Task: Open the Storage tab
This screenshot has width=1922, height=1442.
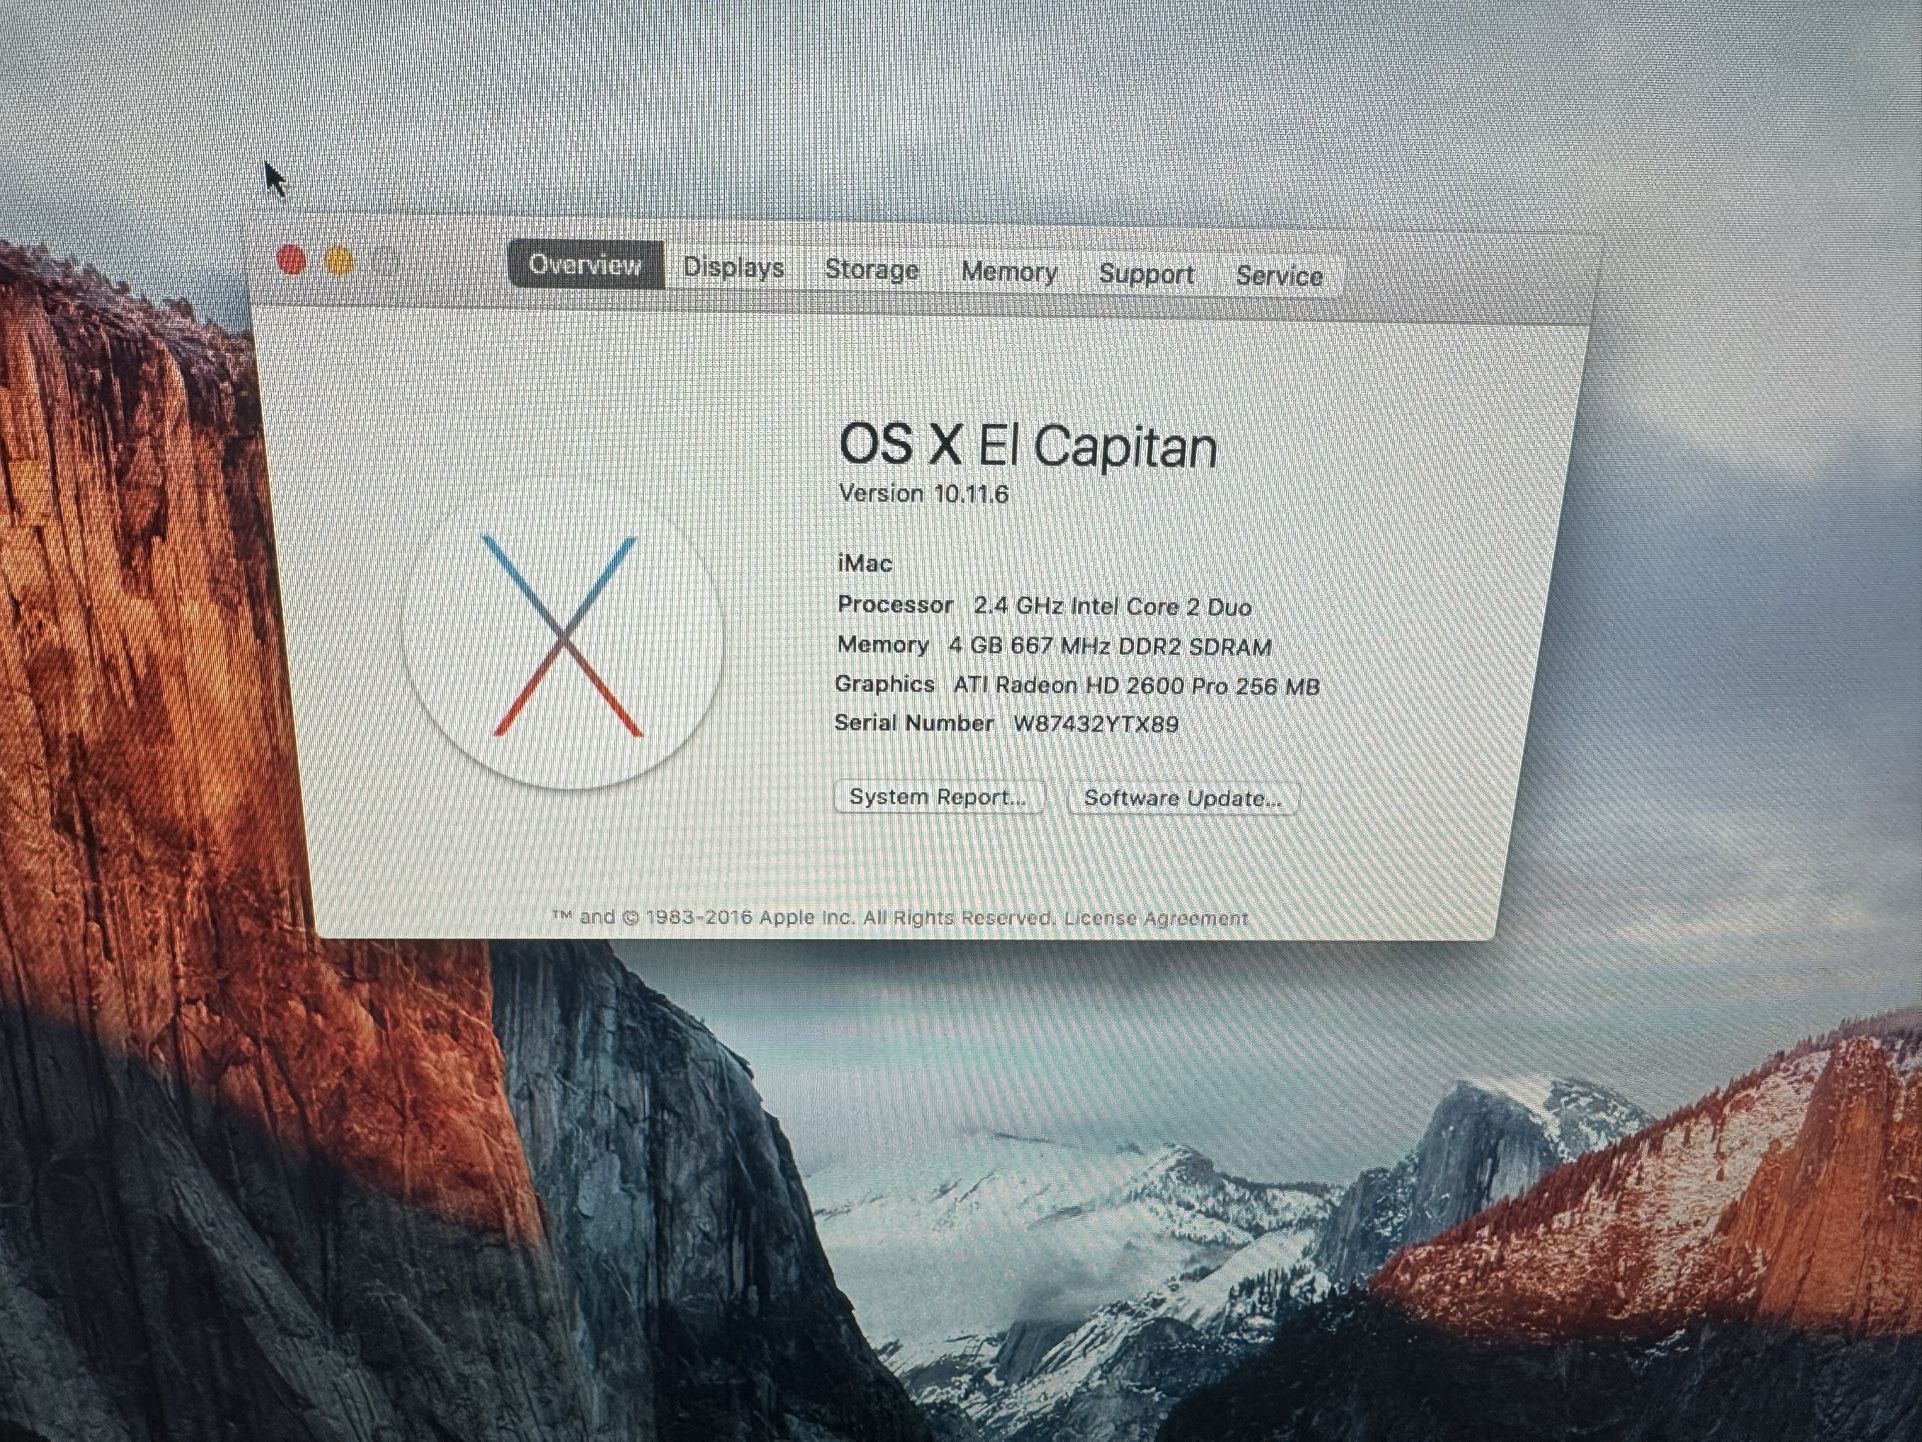Action: click(x=871, y=270)
